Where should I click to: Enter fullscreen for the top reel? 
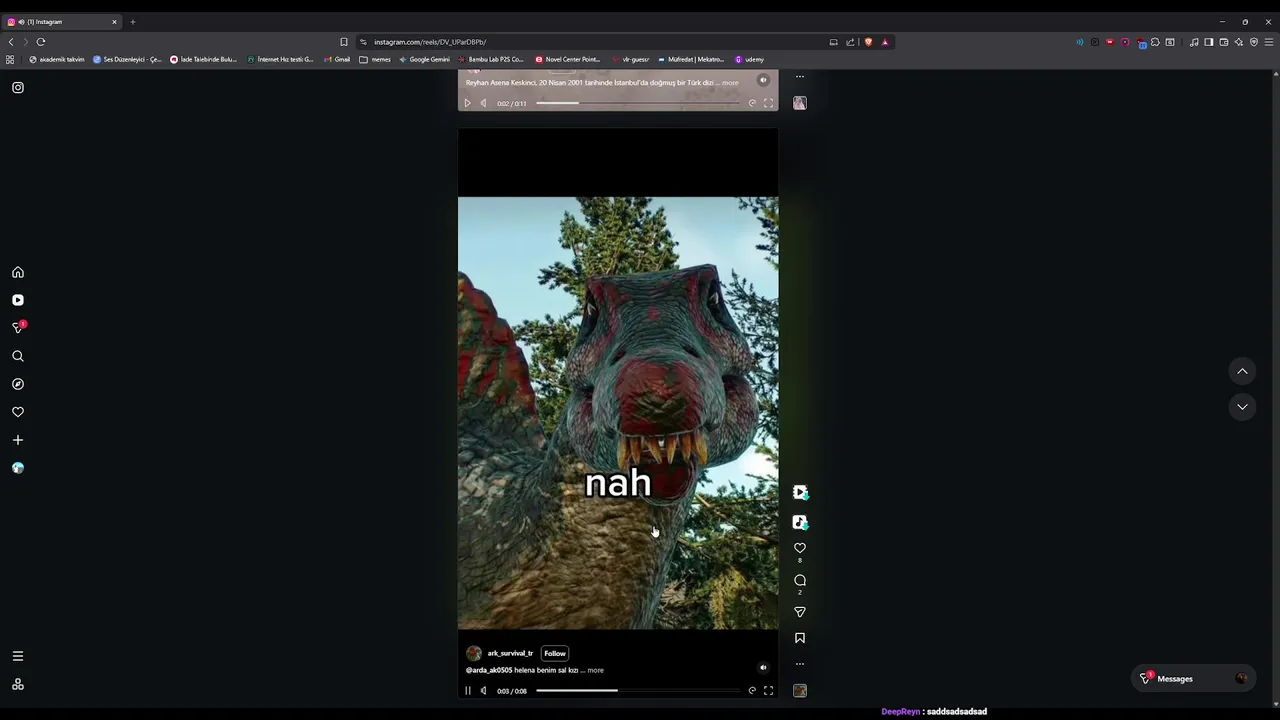tap(768, 103)
